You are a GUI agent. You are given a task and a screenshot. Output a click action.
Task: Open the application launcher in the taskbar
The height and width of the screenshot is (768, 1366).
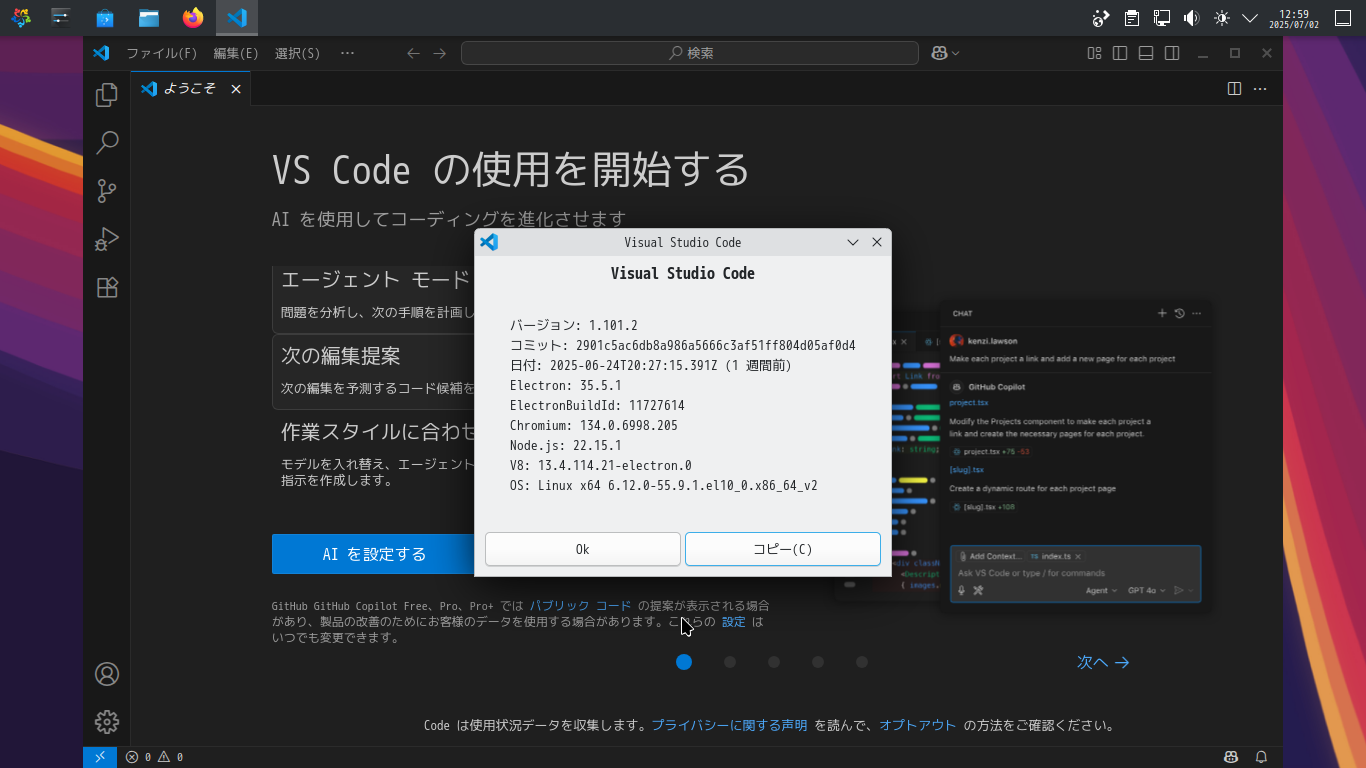tap(20, 18)
